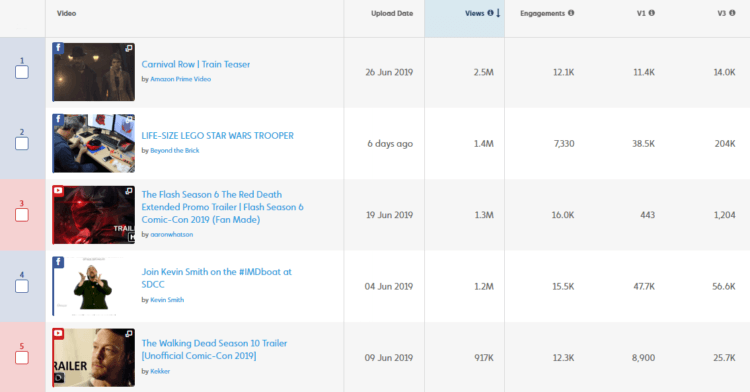This screenshot has height=392, width=750.
Task: Open the Beyond the Brick creator link
Action: (175, 151)
